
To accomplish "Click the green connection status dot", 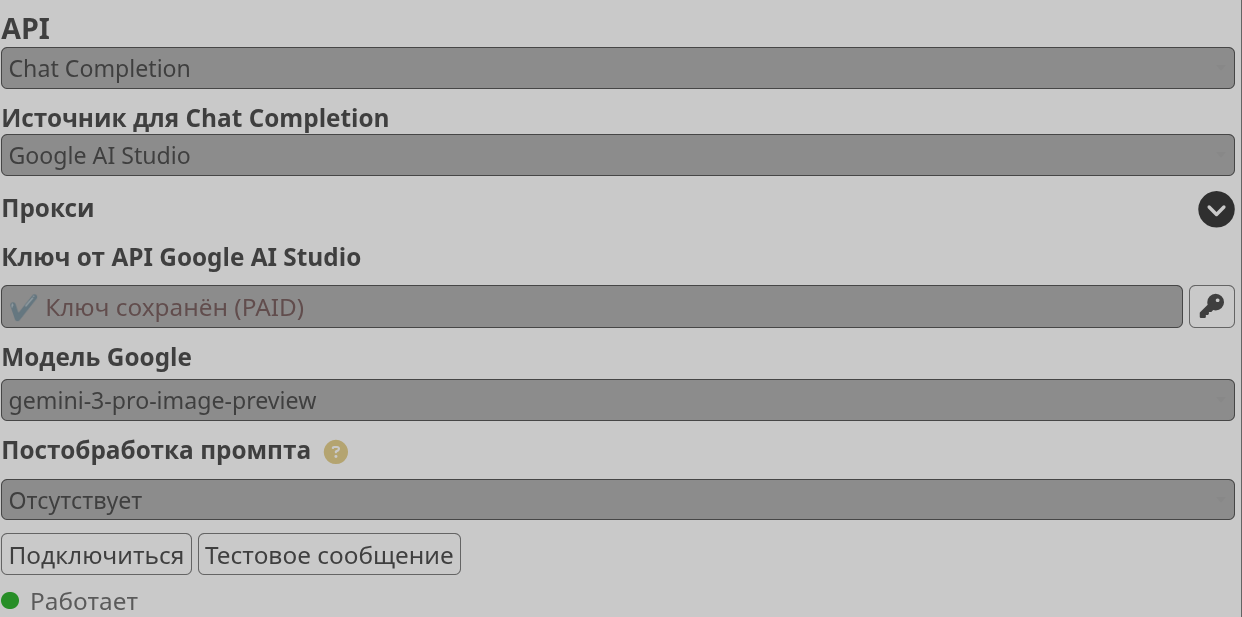I will [x=10, y=601].
